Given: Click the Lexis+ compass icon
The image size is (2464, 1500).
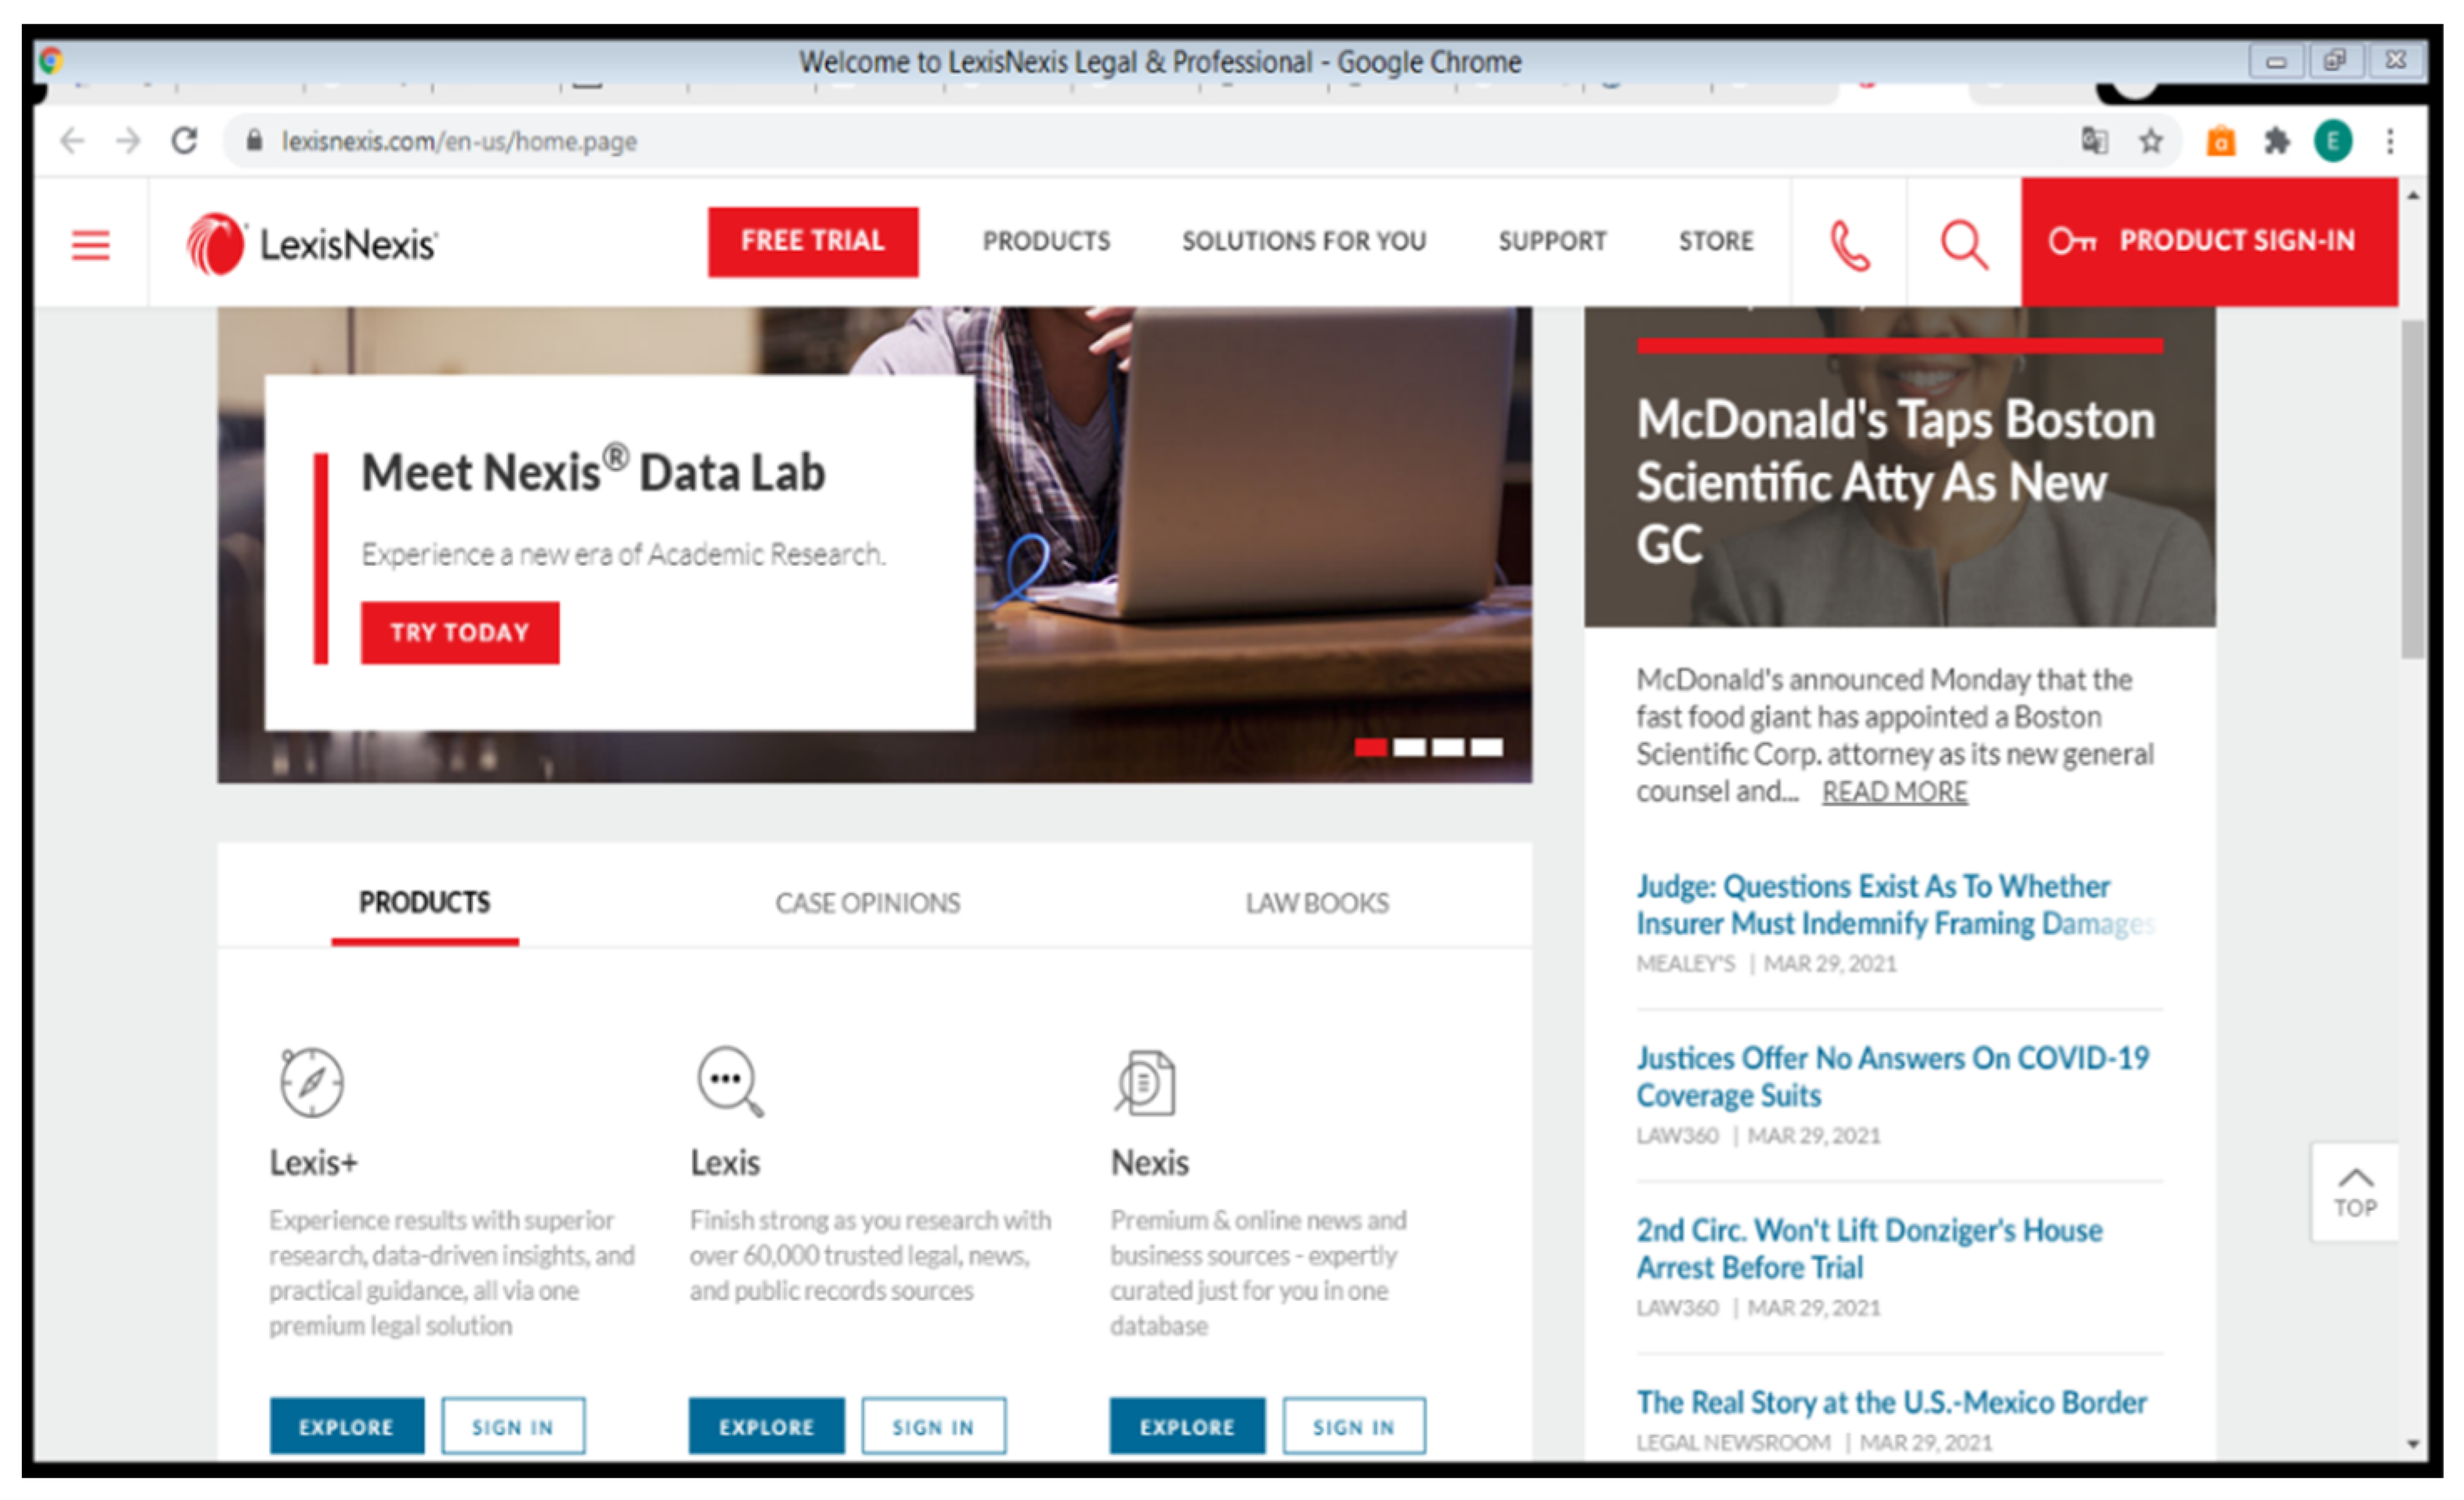Looking at the screenshot, I should pyautogui.click(x=311, y=1081).
